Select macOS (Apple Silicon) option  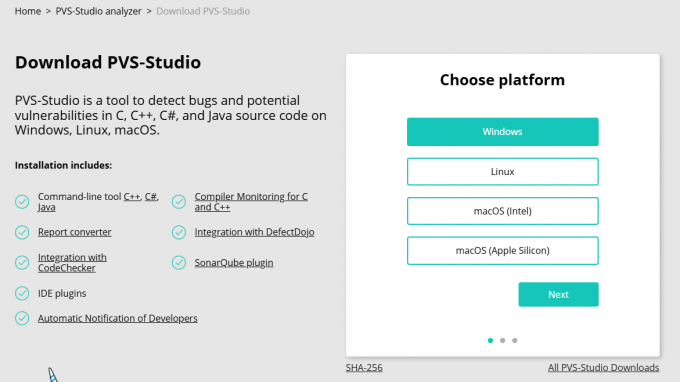coord(502,251)
